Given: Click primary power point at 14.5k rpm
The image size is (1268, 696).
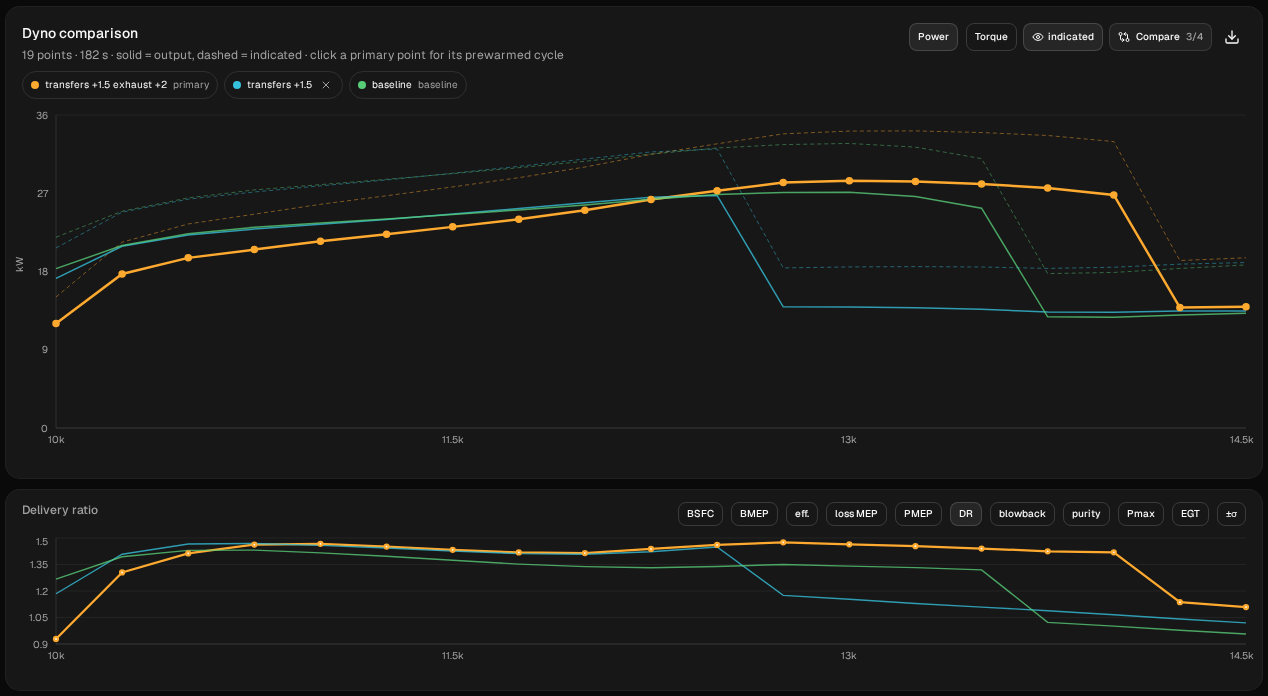Looking at the screenshot, I should click(x=1245, y=307).
